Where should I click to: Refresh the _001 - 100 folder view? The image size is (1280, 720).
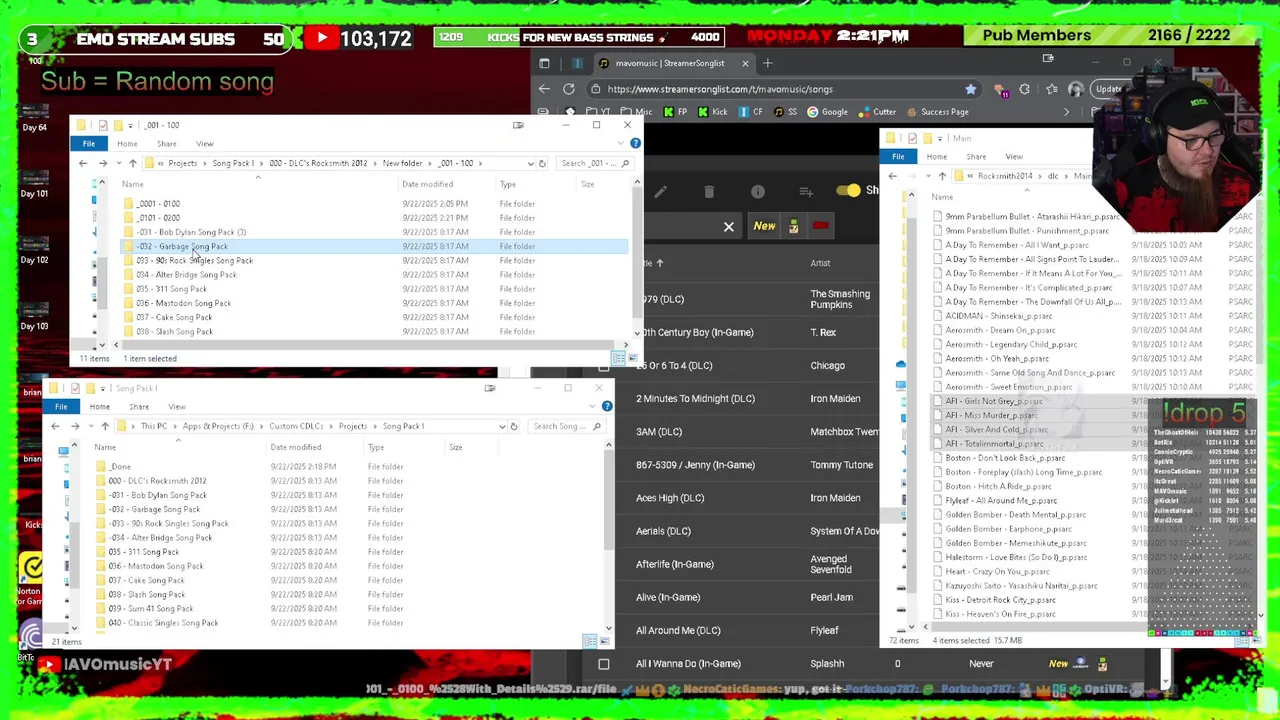click(542, 163)
